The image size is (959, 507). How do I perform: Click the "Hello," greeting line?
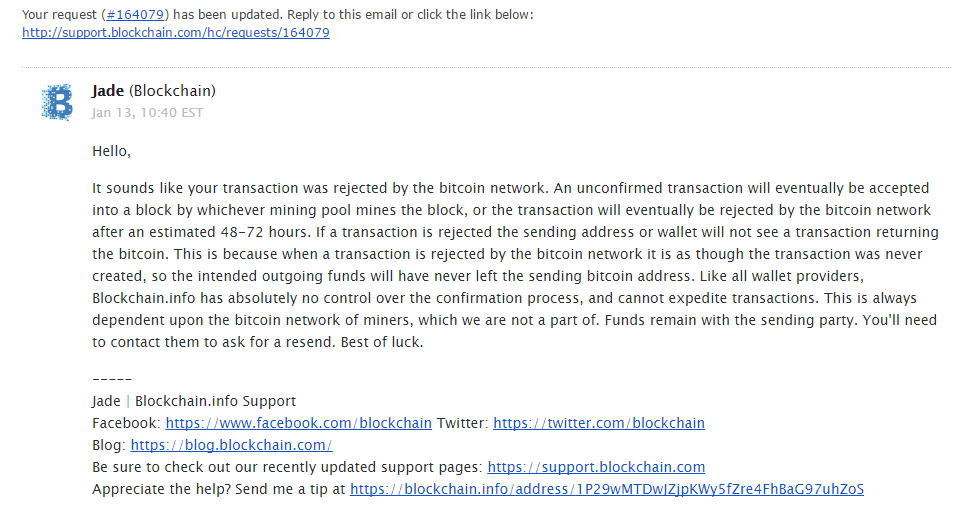pyautogui.click(x=111, y=151)
